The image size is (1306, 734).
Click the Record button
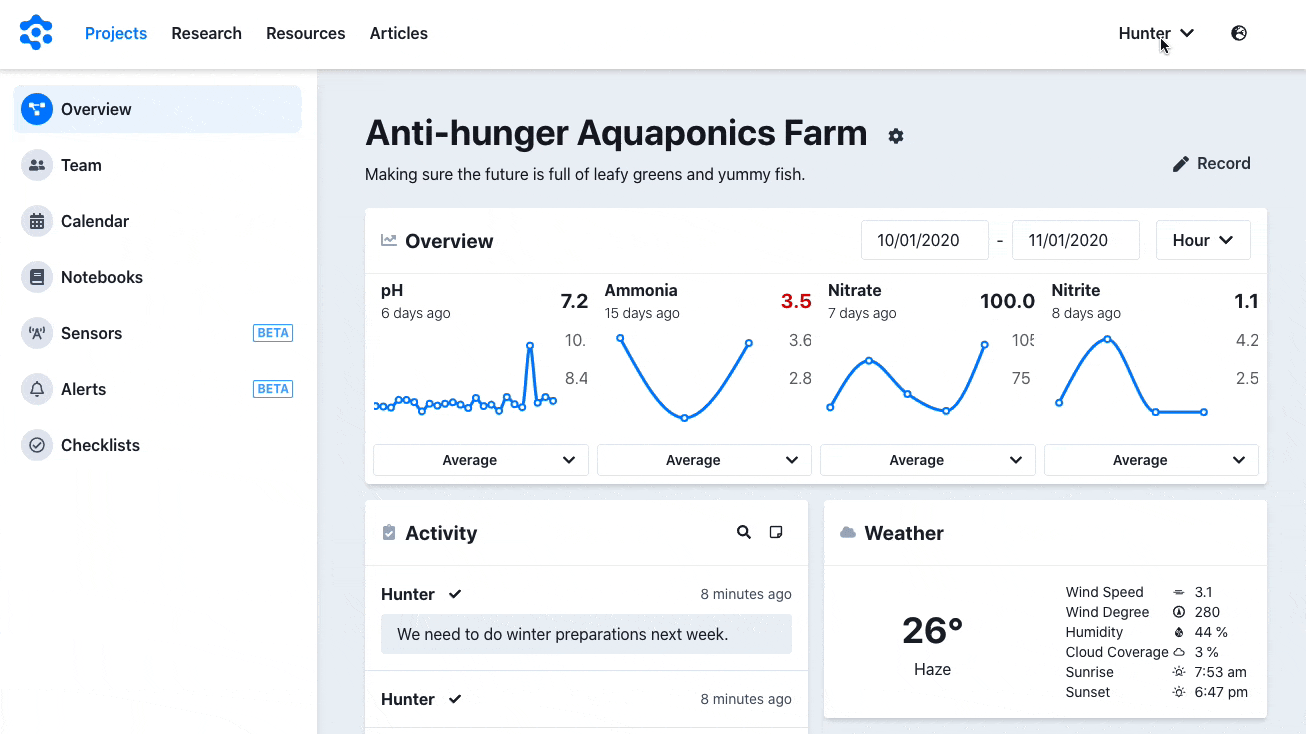(1211, 163)
